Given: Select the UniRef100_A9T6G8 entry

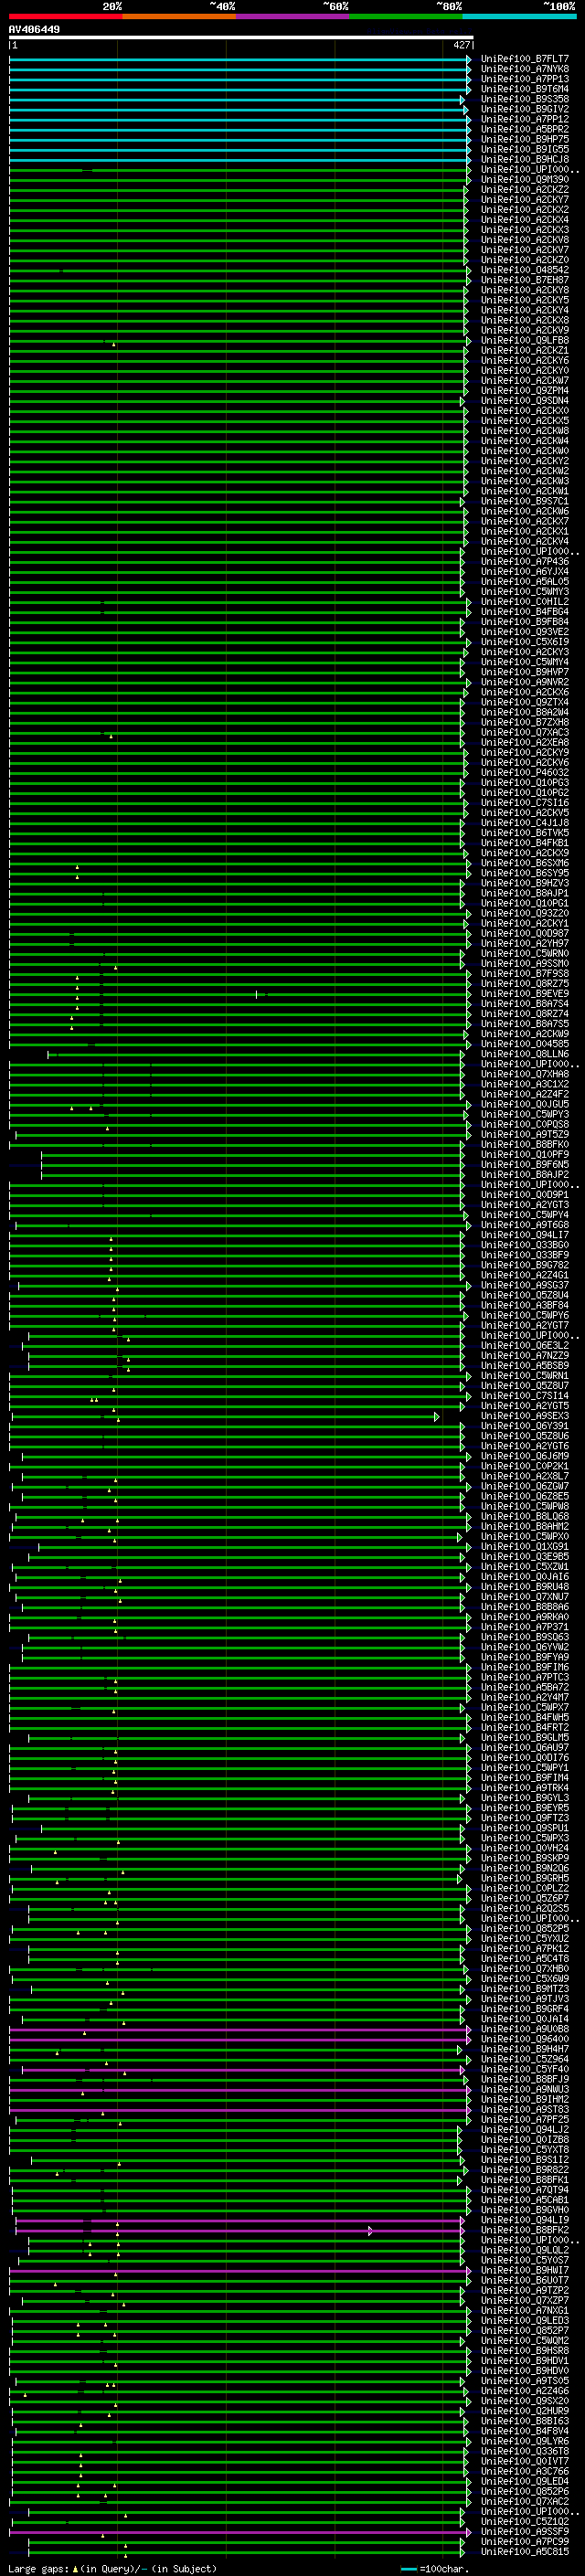Looking at the screenshot, I should point(524,1224).
